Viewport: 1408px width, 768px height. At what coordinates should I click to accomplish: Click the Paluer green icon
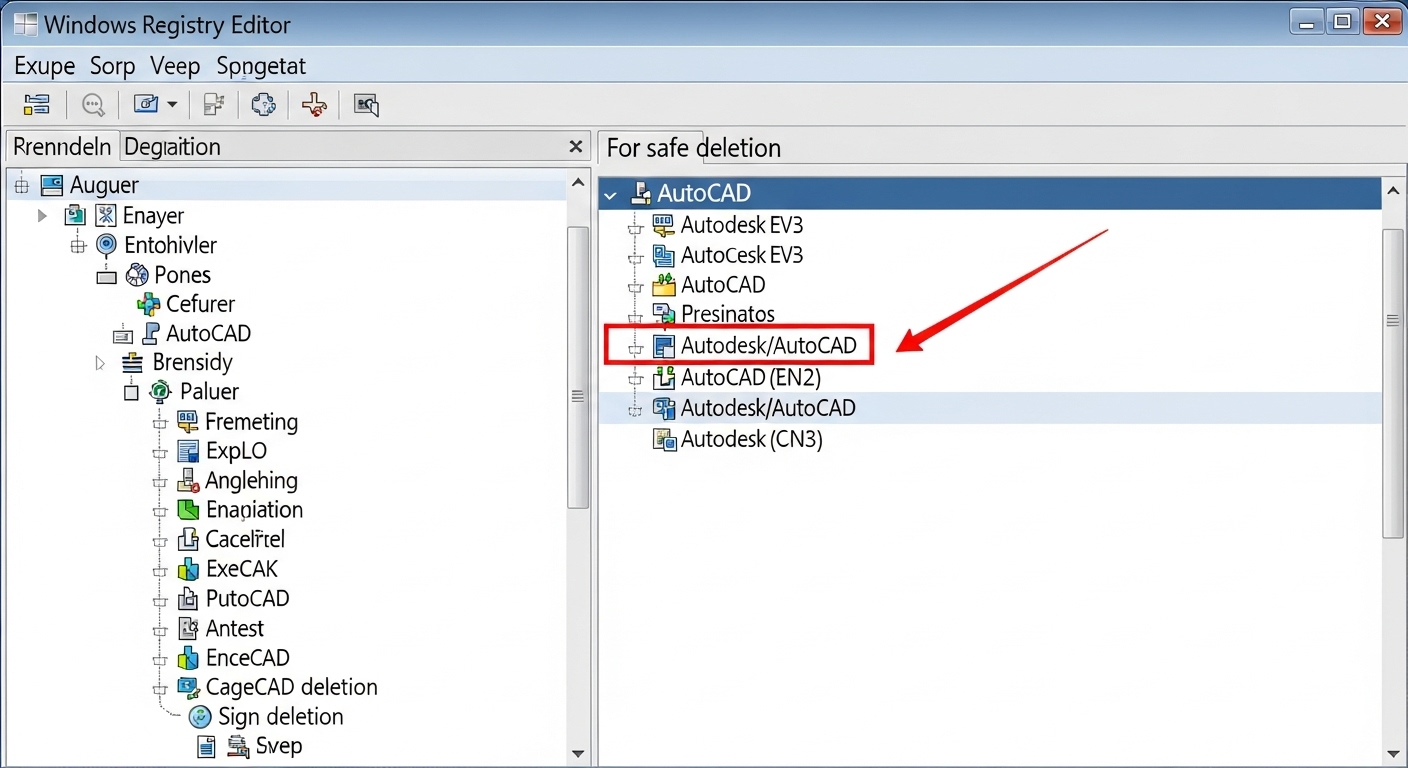coord(160,392)
